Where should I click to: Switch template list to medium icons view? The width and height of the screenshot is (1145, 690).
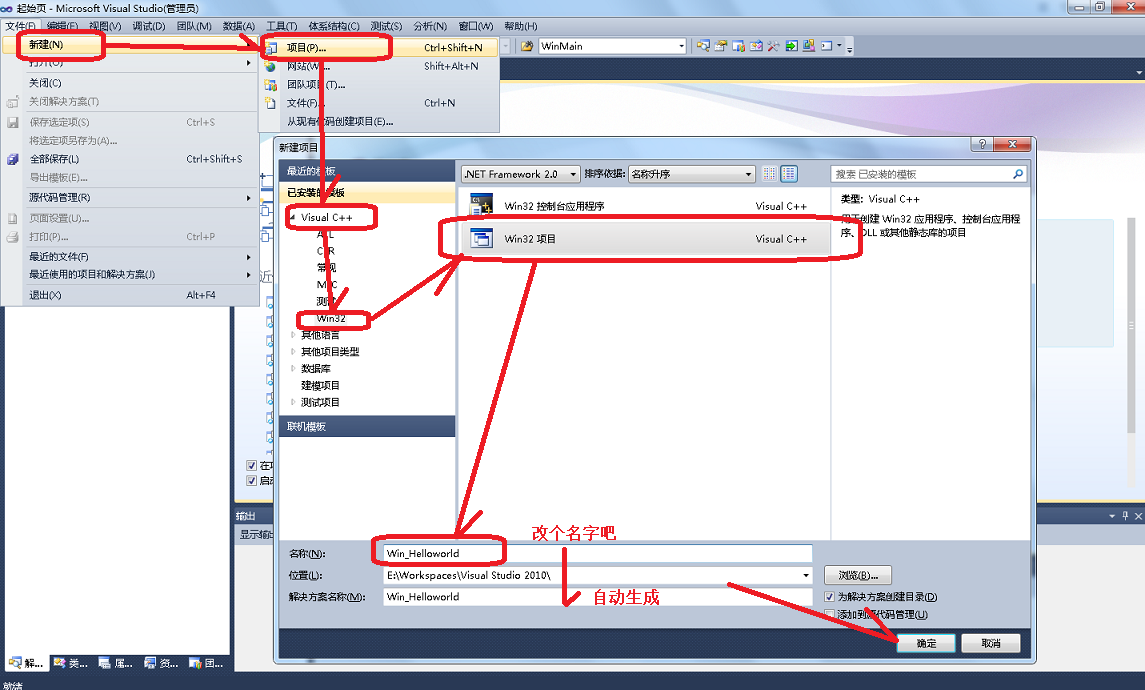[789, 174]
